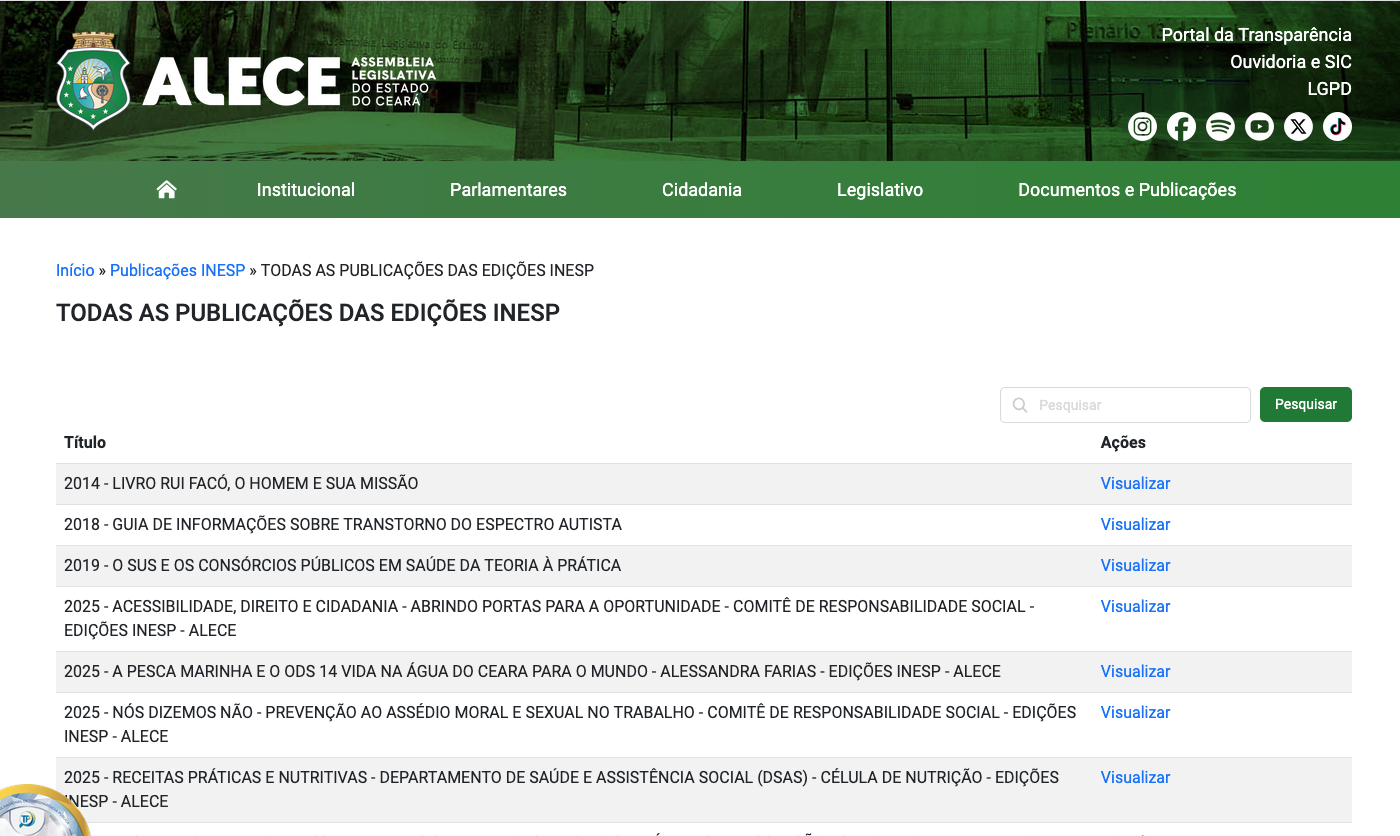Open the YouTube channel icon
The width and height of the screenshot is (1400, 836).
pos(1259,127)
